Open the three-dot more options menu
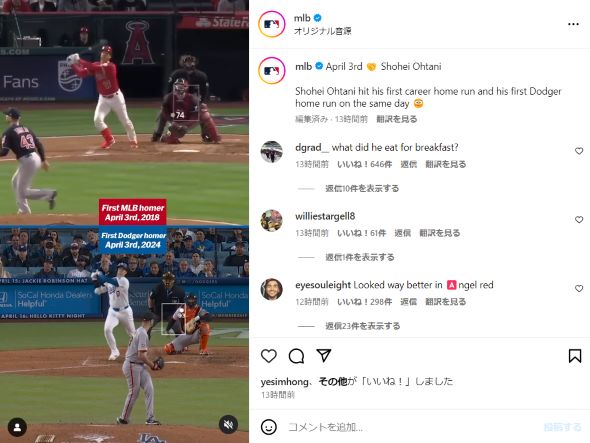This screenshot has height=443, width=590. 573,24
